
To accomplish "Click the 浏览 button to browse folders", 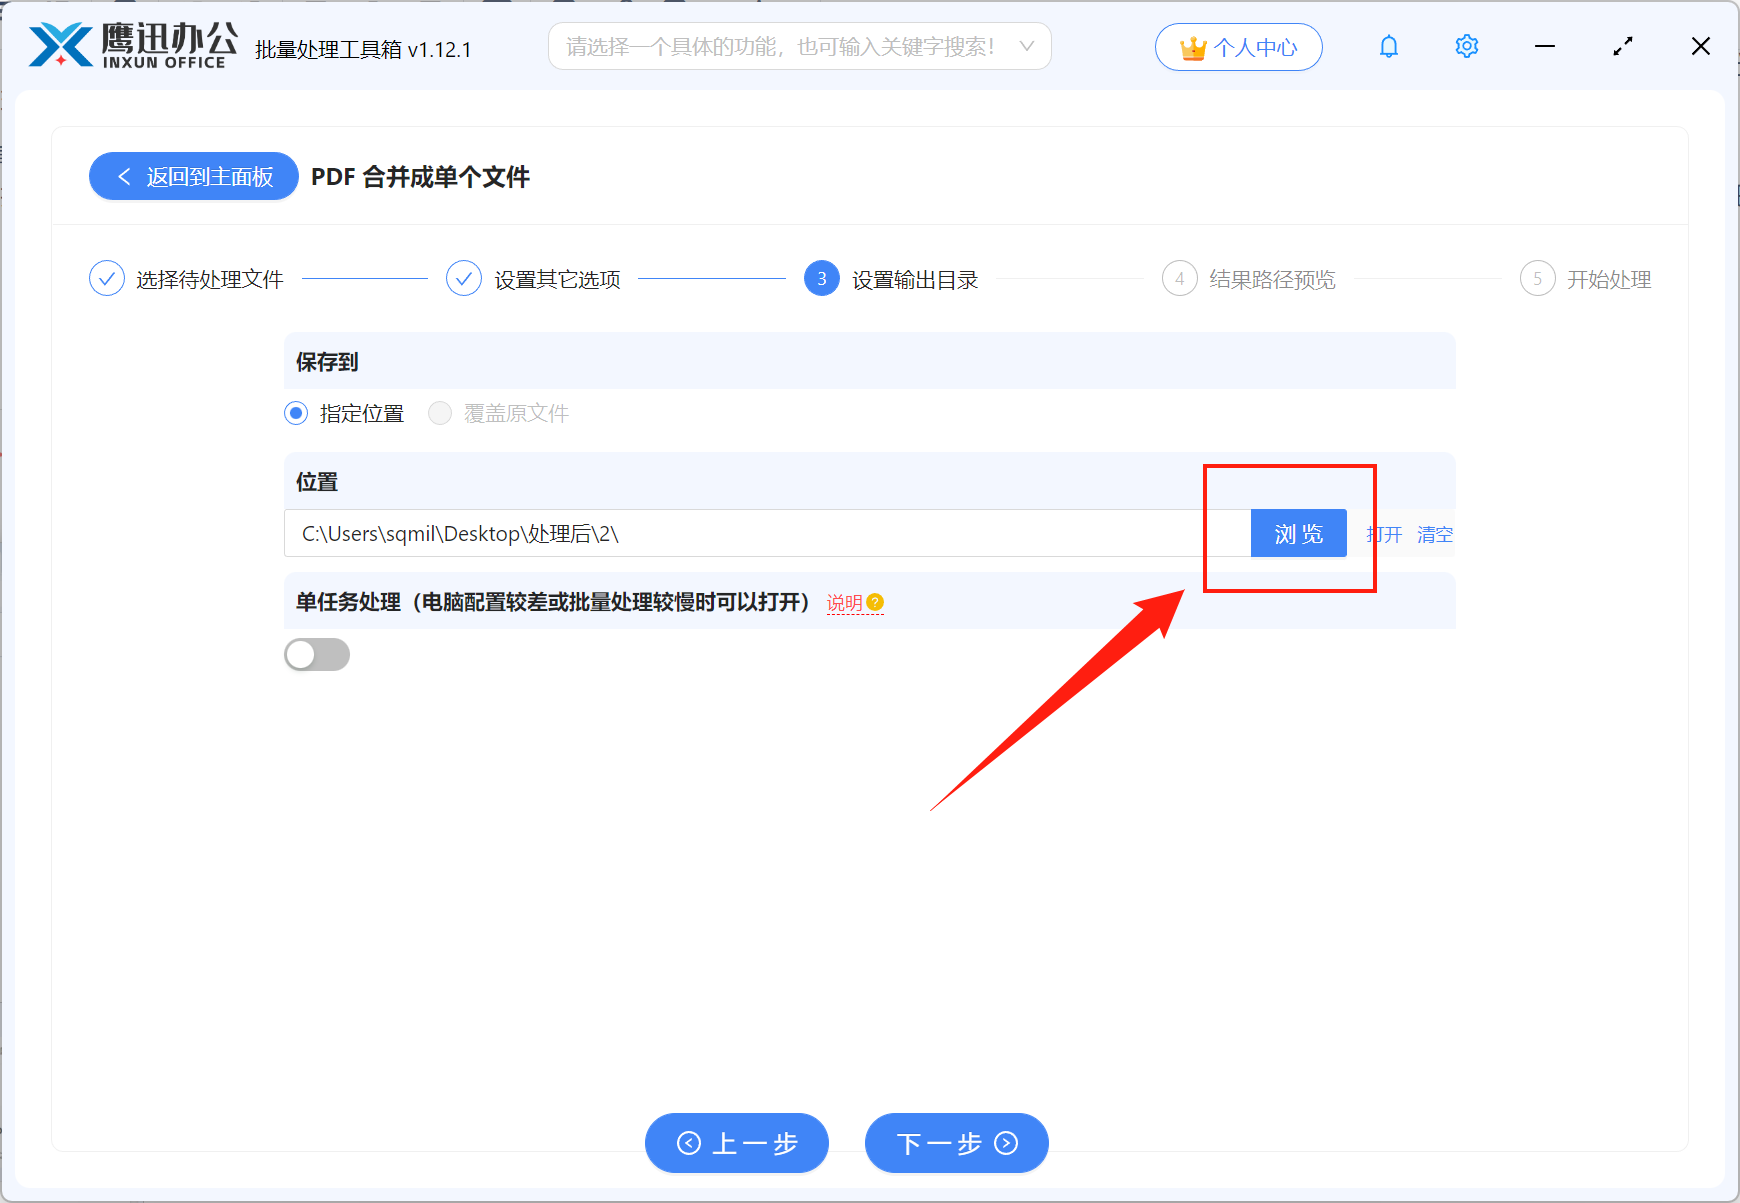I will (x=1298, y=533).
